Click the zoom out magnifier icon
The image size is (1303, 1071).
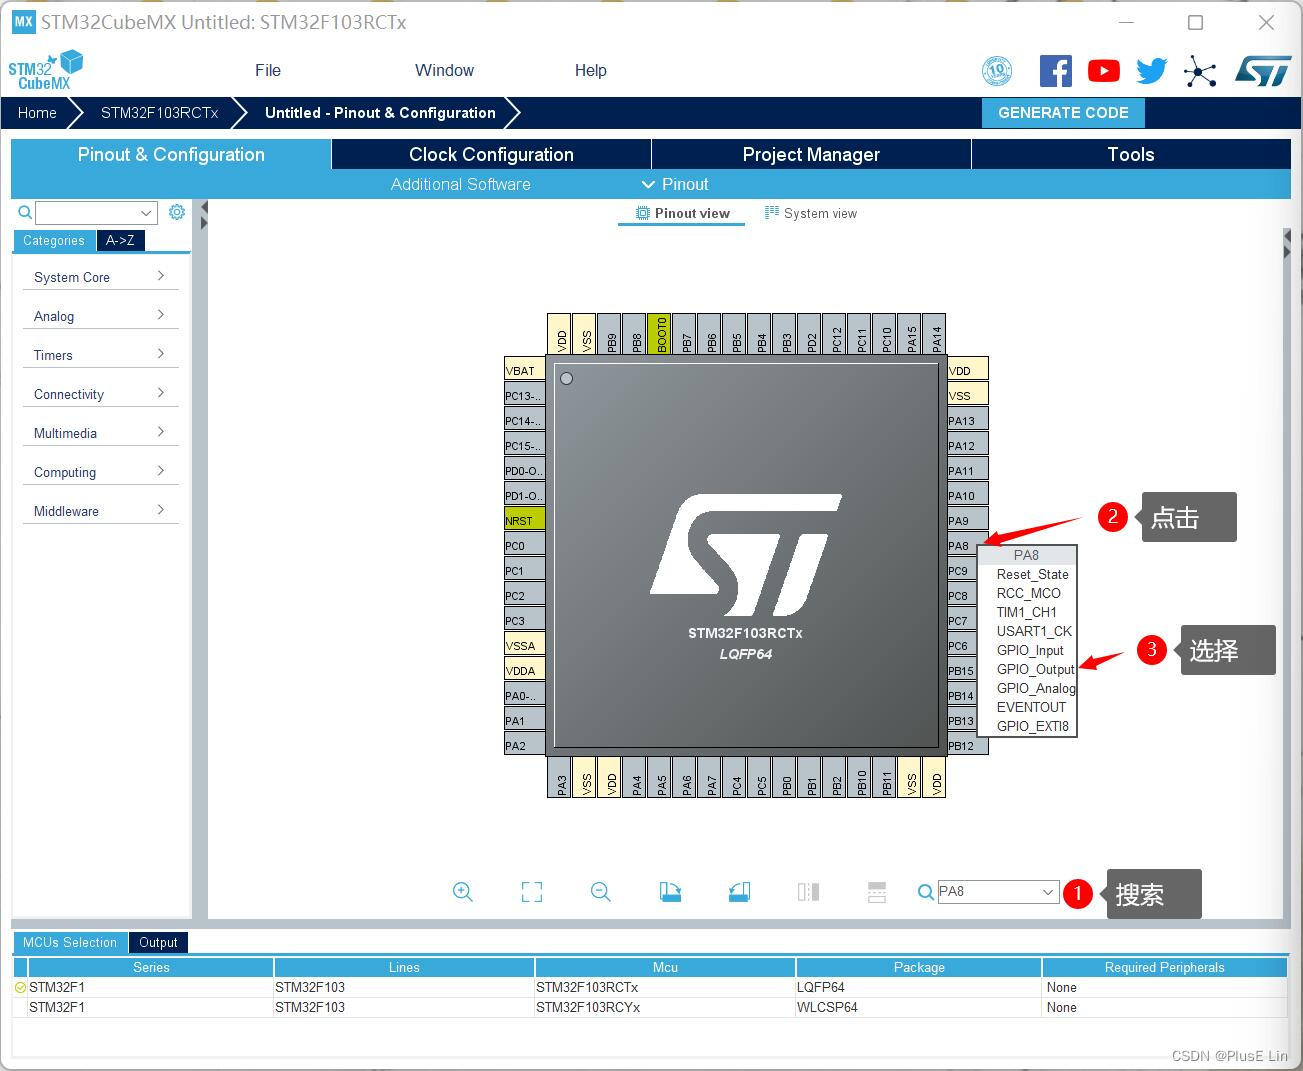(601, 892)
